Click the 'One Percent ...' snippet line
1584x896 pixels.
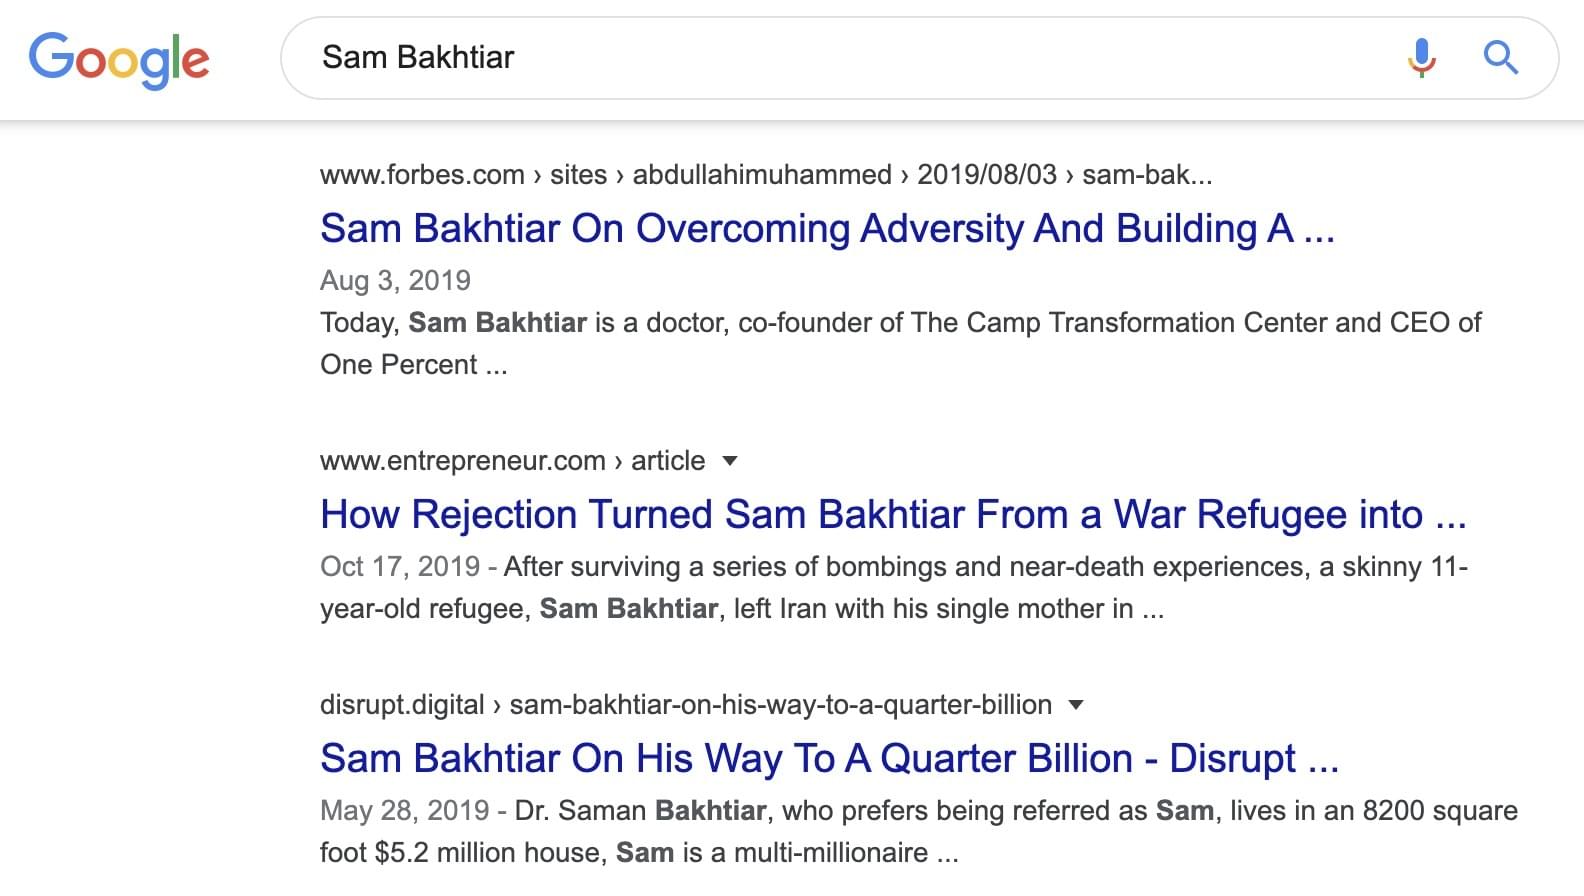point(413,365)
